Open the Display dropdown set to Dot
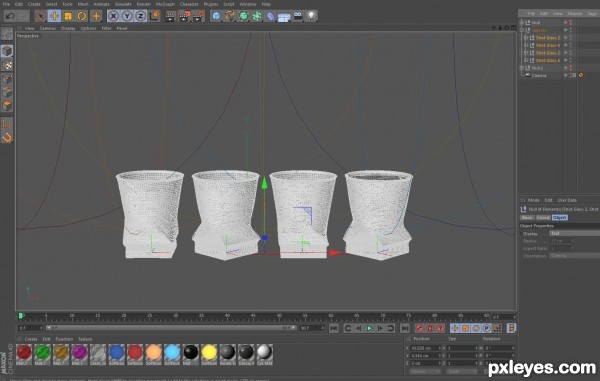This screenshot has width=600, height=381. point(574,233)
